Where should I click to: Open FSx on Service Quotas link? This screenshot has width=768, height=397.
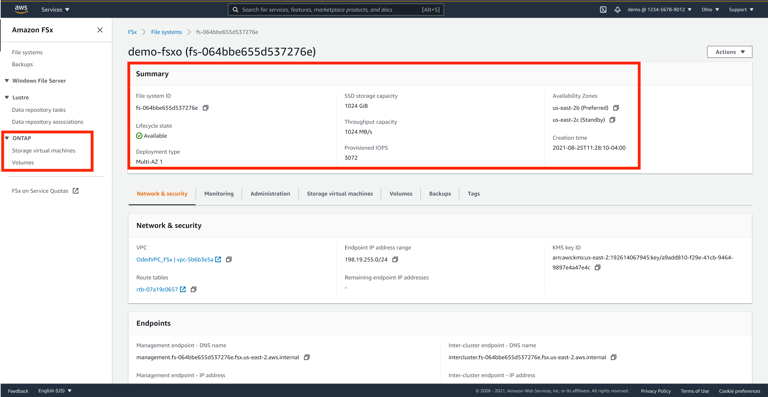point(40,191)
